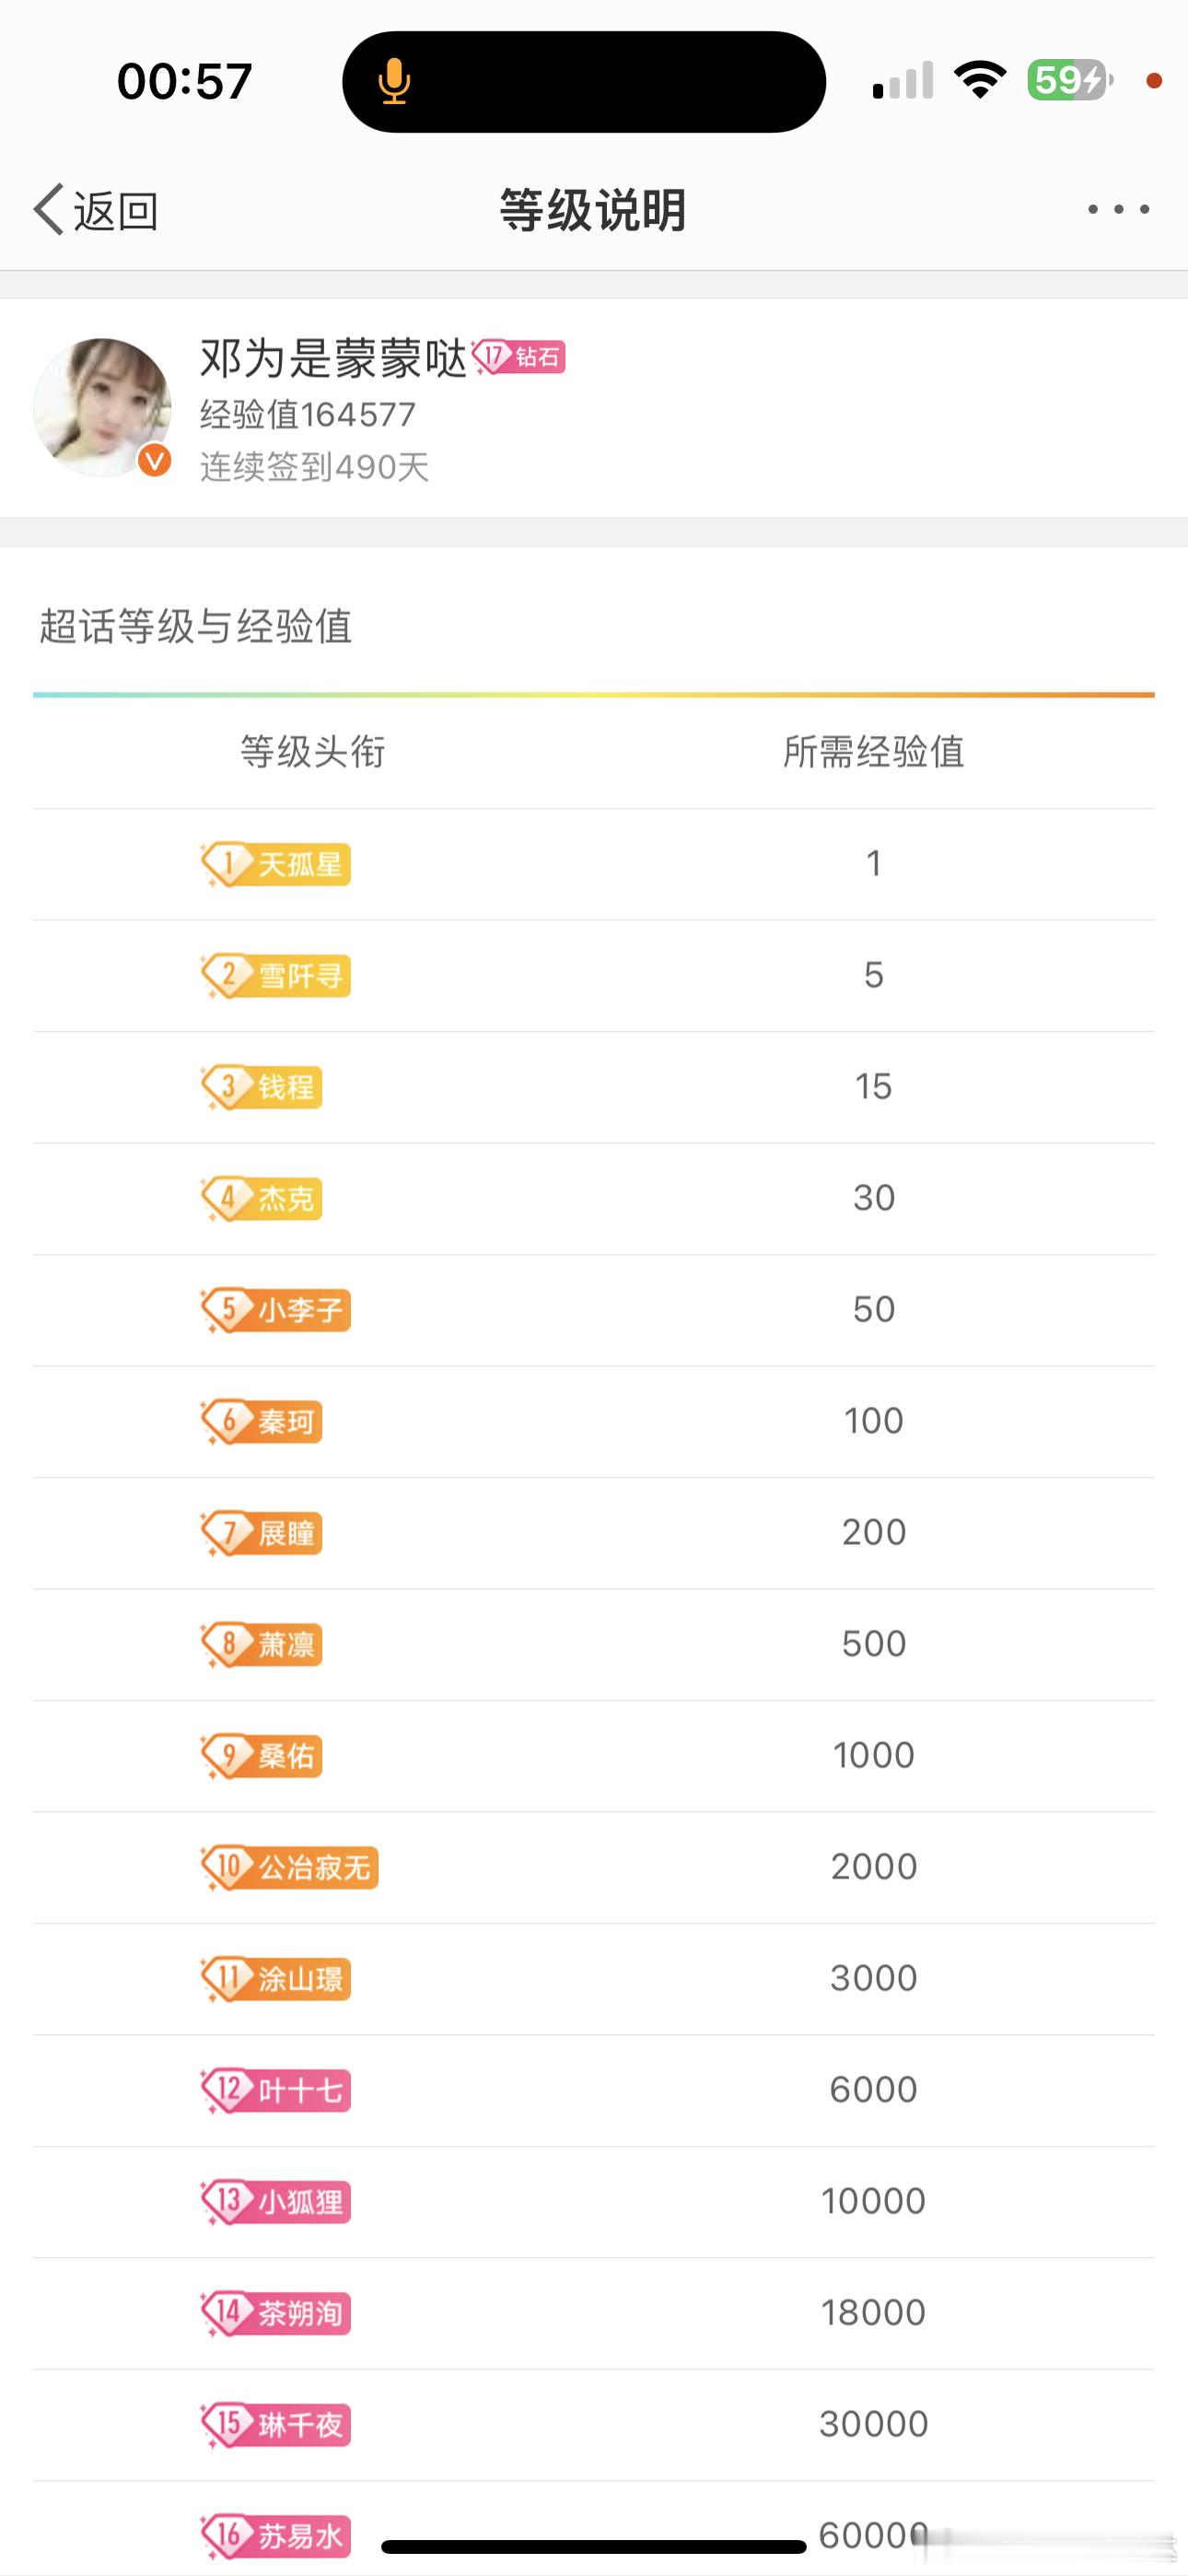Tap the microphone indicator in Dynamic Island

[394, 81]
